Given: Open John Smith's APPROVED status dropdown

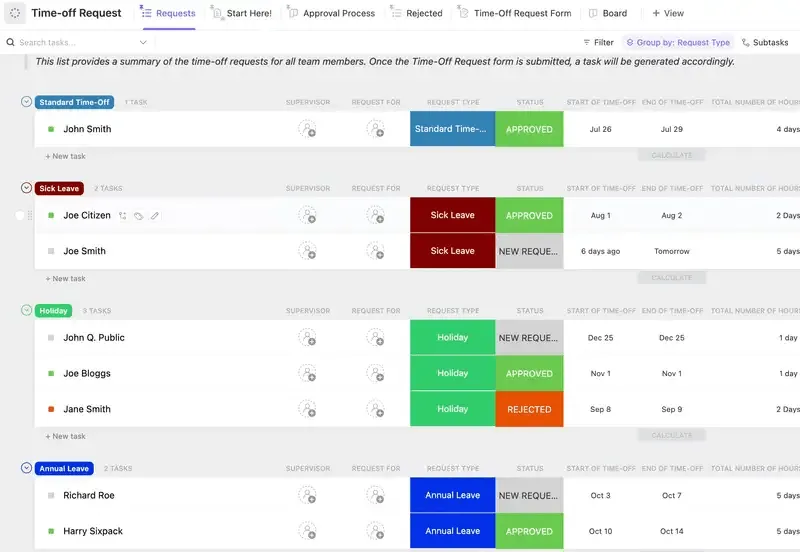Looking at the screenshot, I should [529, 129].
